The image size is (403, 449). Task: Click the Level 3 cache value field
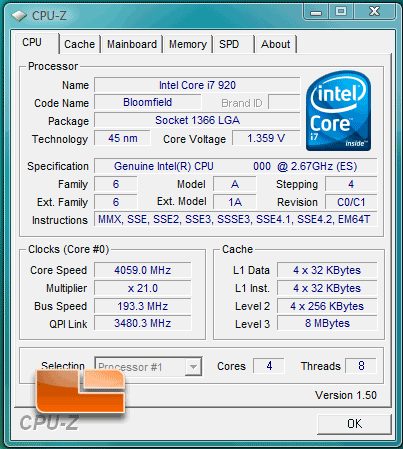327,323
